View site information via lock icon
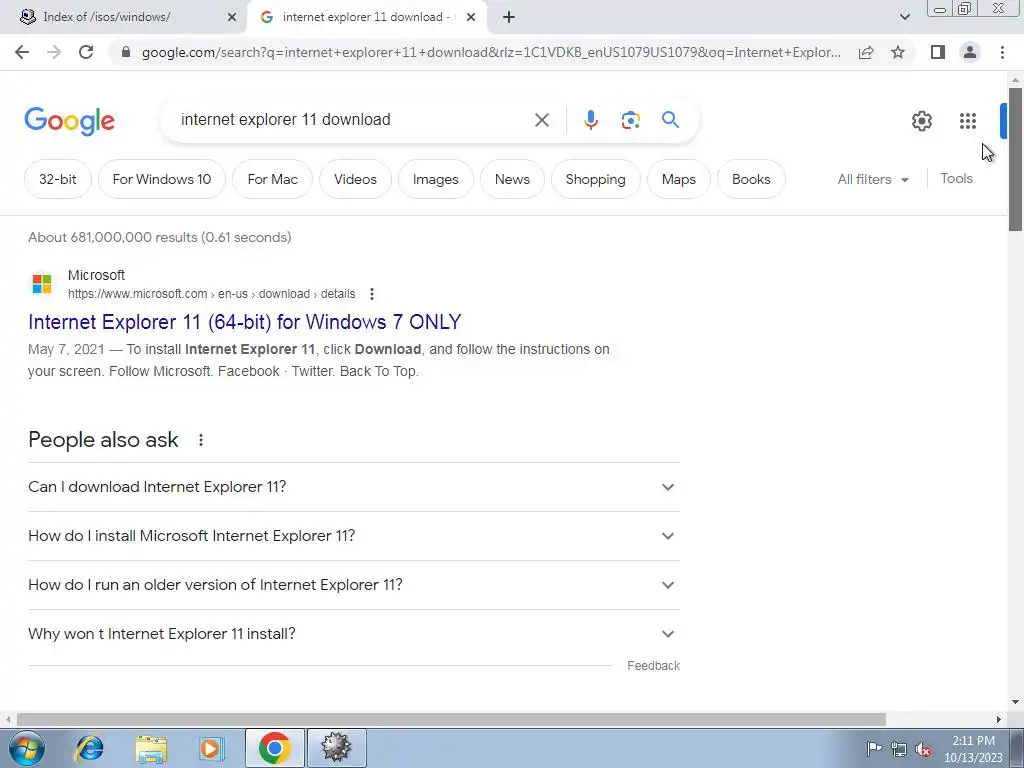The image size is (1024, 768). 126,52
